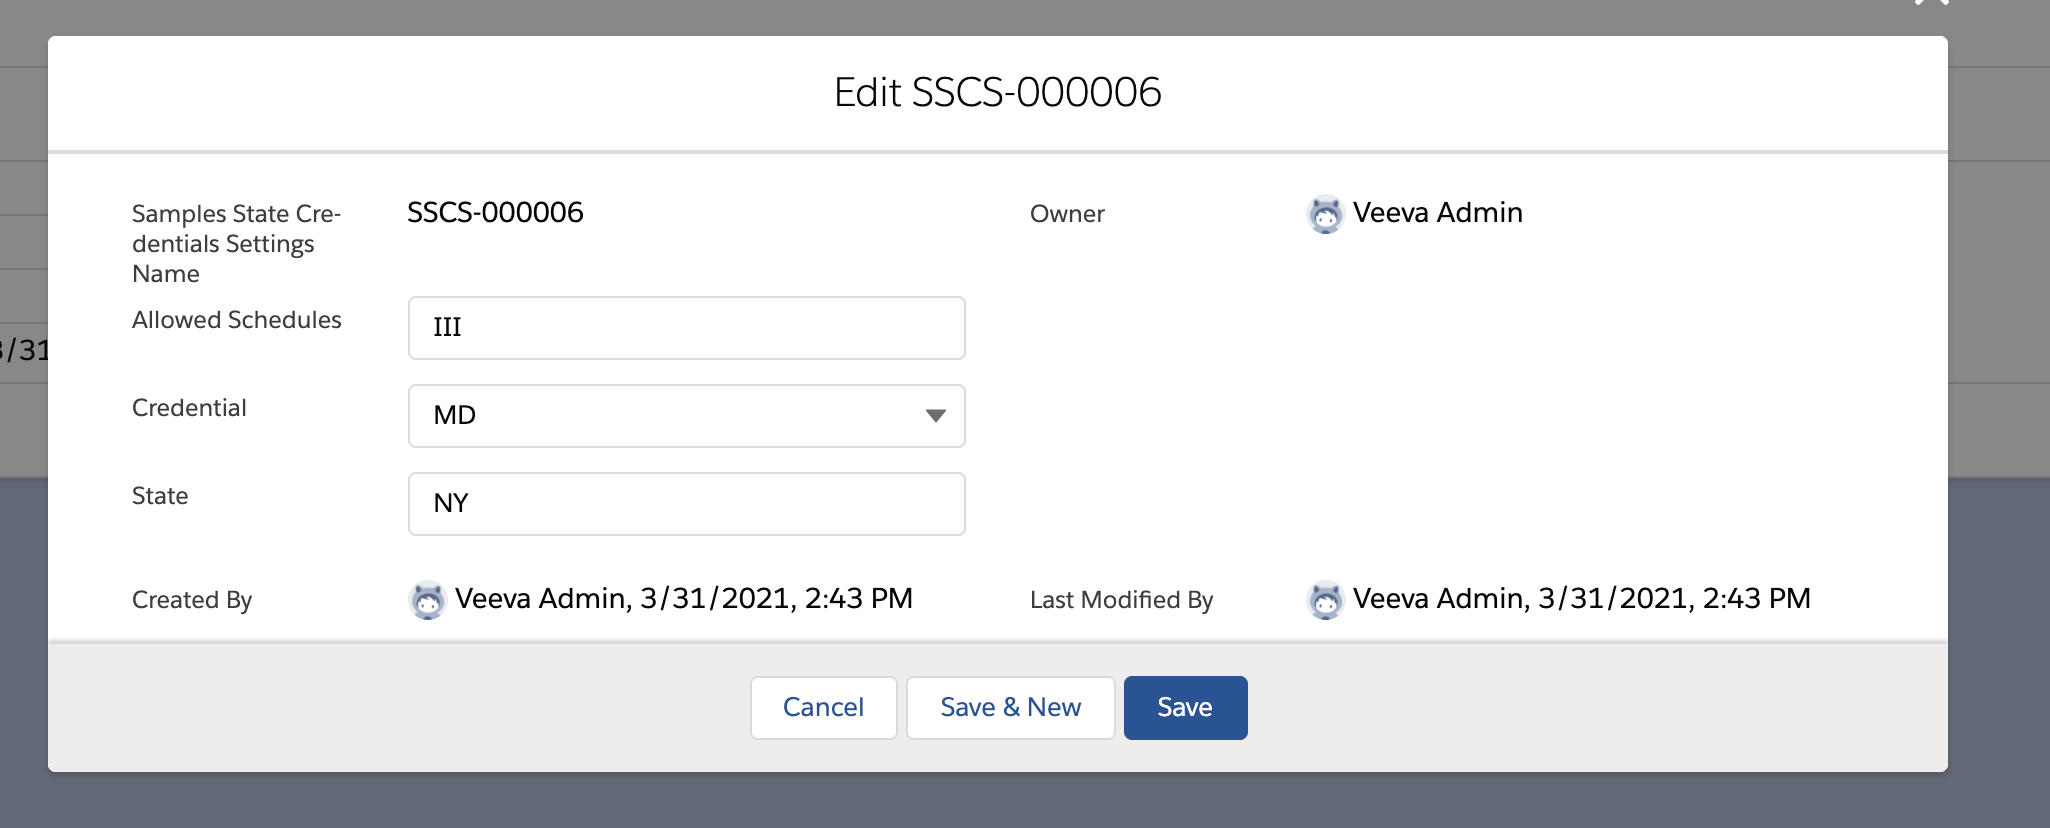The width and height of the screenshot is (2050, 828).
Task: Save the record with the Save button
Action: coord(1185,708)
